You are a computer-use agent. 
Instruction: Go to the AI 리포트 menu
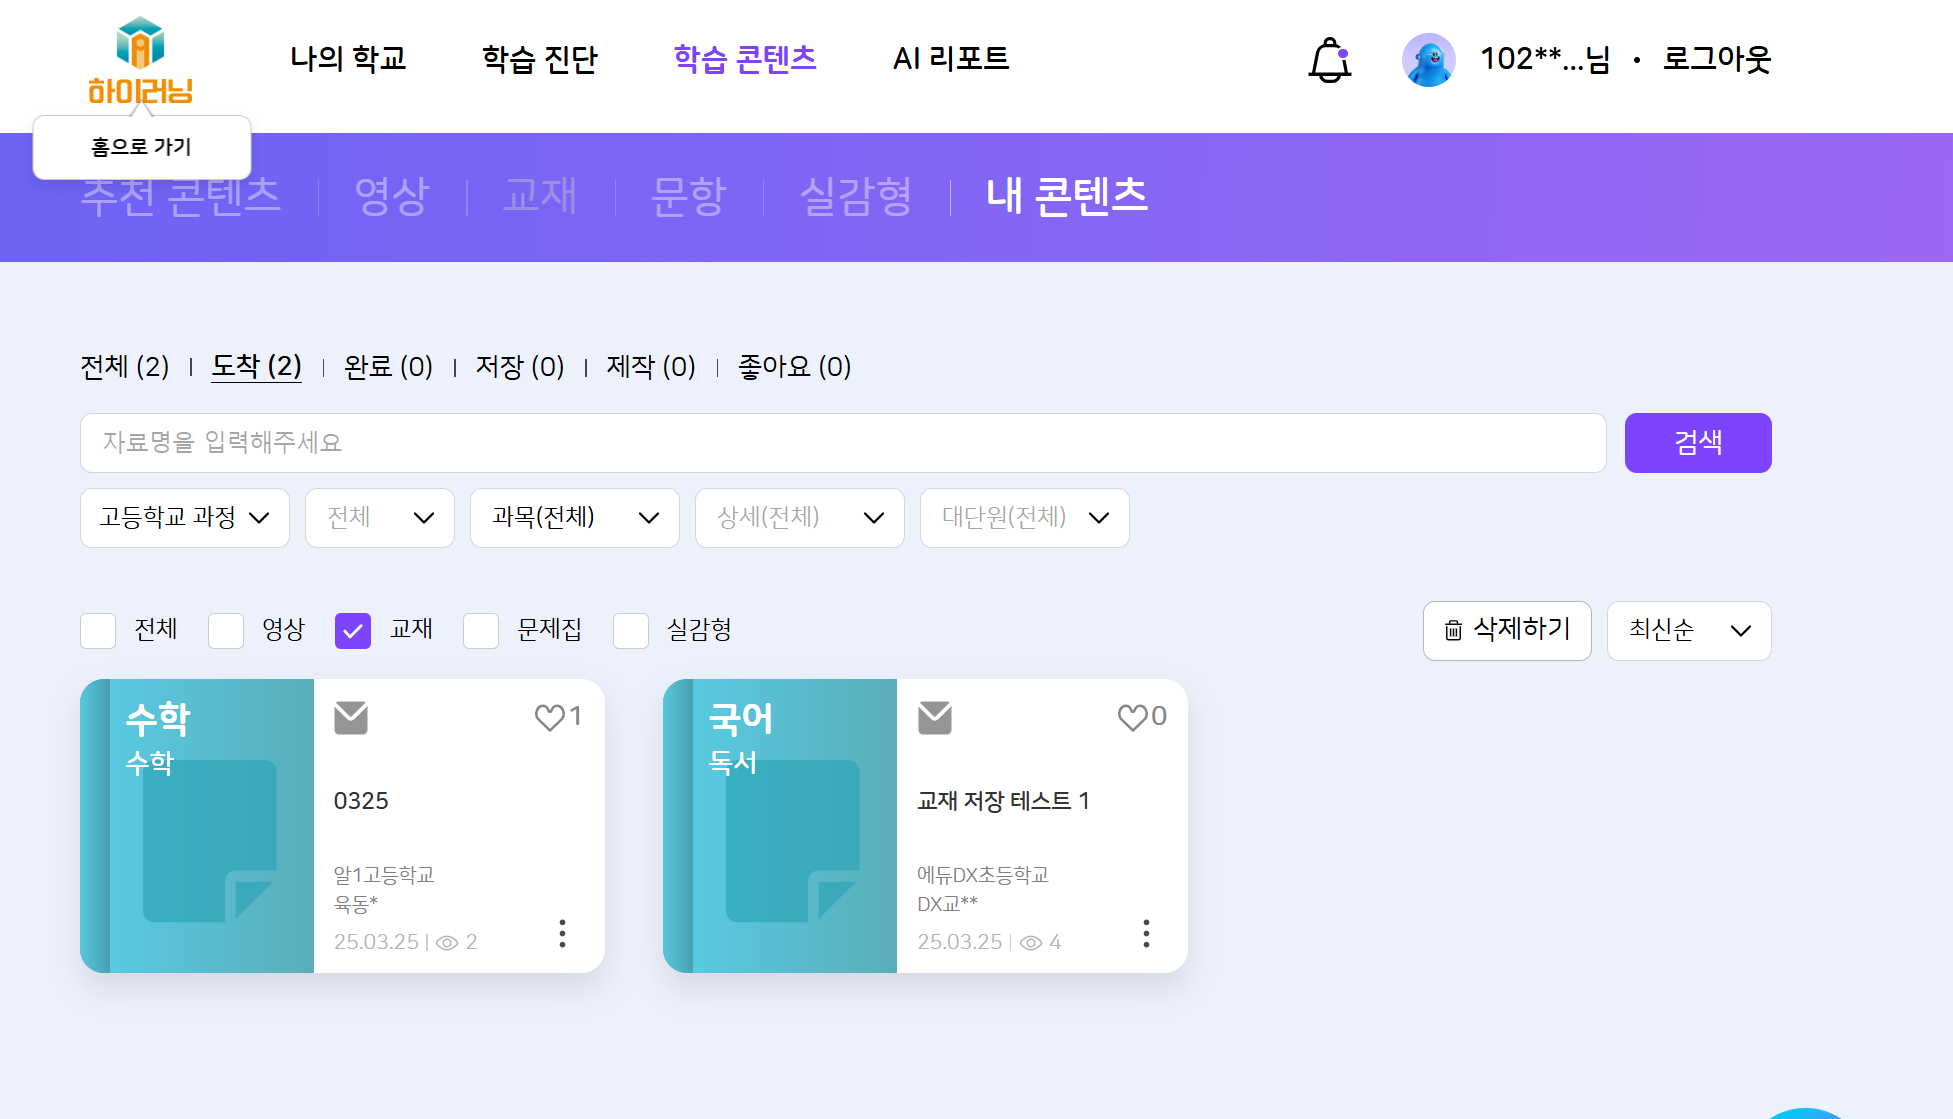[x=950, y=59]
